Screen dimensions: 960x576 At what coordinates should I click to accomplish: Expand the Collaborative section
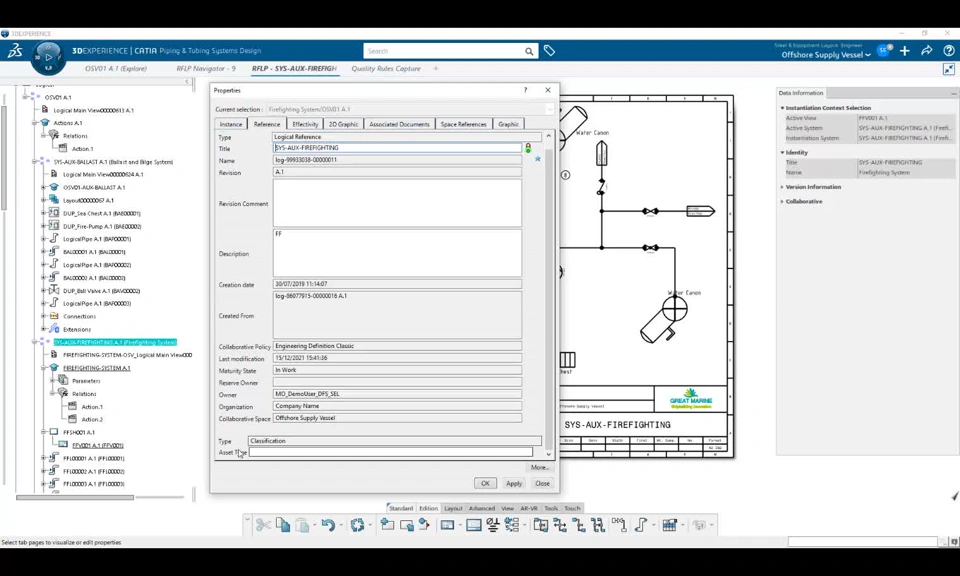pyautogui.click(x=782, y=201)
